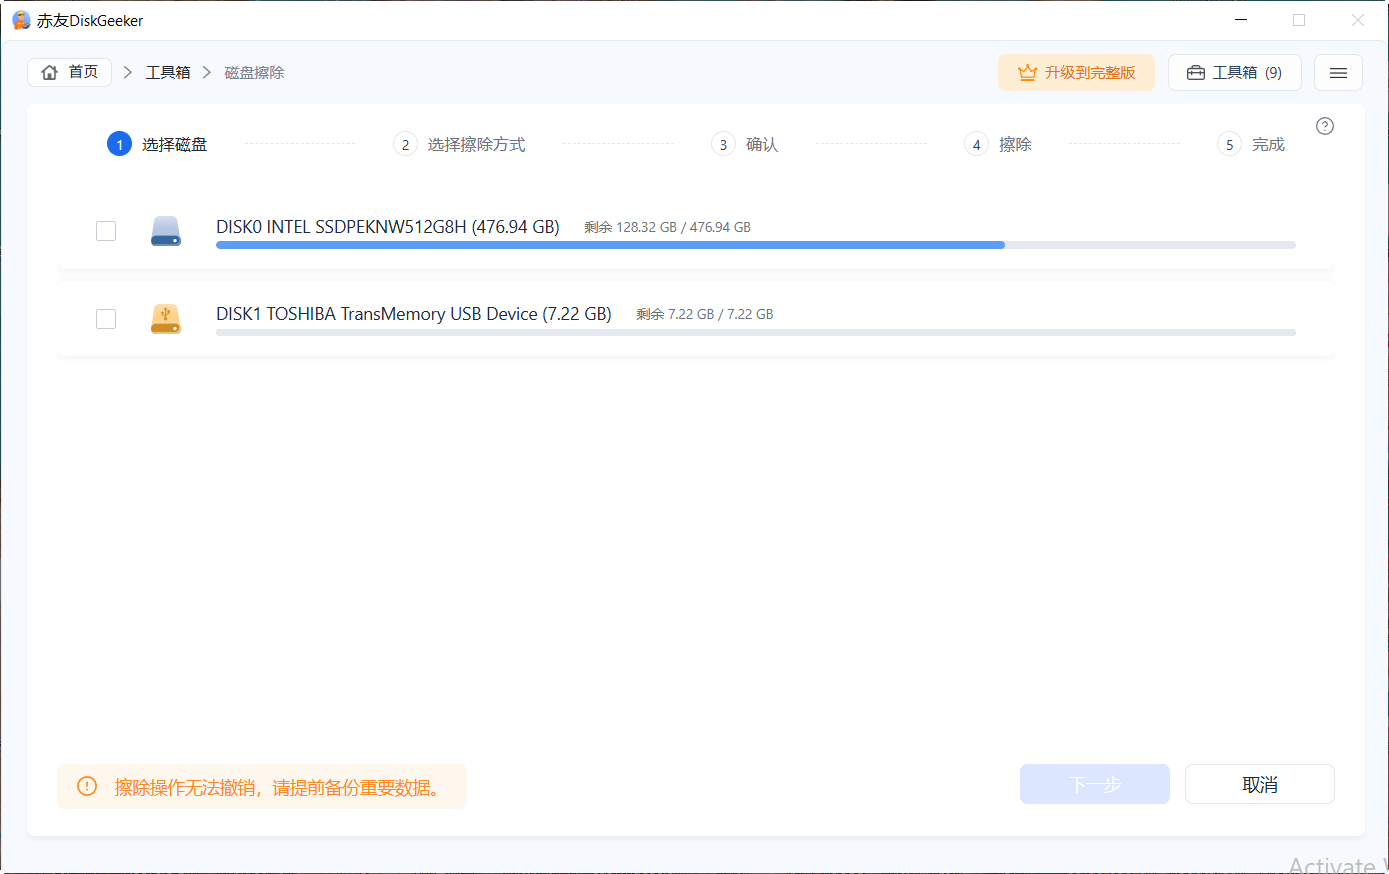Image resolution: width=1389 pixels, height=874 pixels.
Task: Click the DISK0 INTEL hard drive icon
Action: tap(166, 231)
